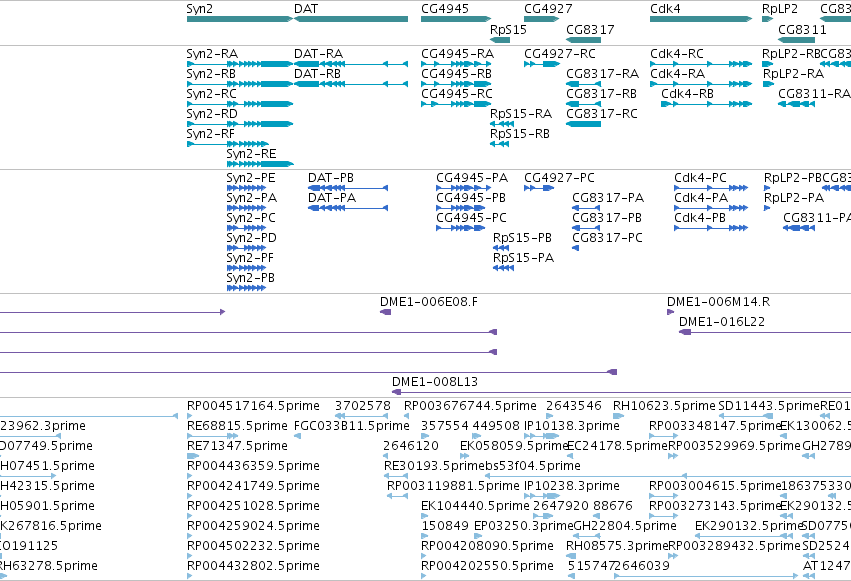Screen dimensions: 851x581
Task: Select the DAT gene bar
Action: click(351, 19)
